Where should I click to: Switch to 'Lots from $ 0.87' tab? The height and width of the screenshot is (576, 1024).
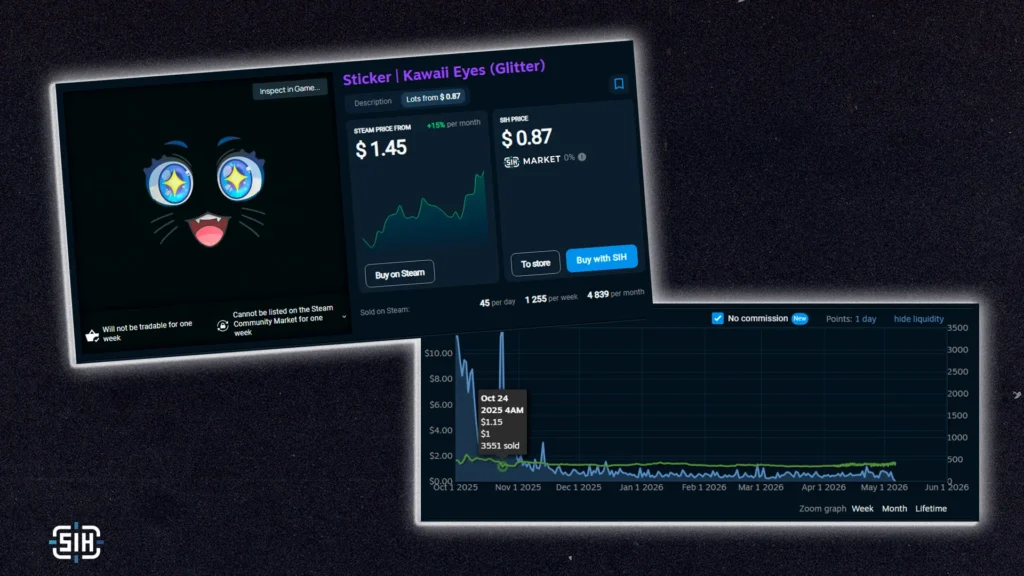click(x=433, y=97)
